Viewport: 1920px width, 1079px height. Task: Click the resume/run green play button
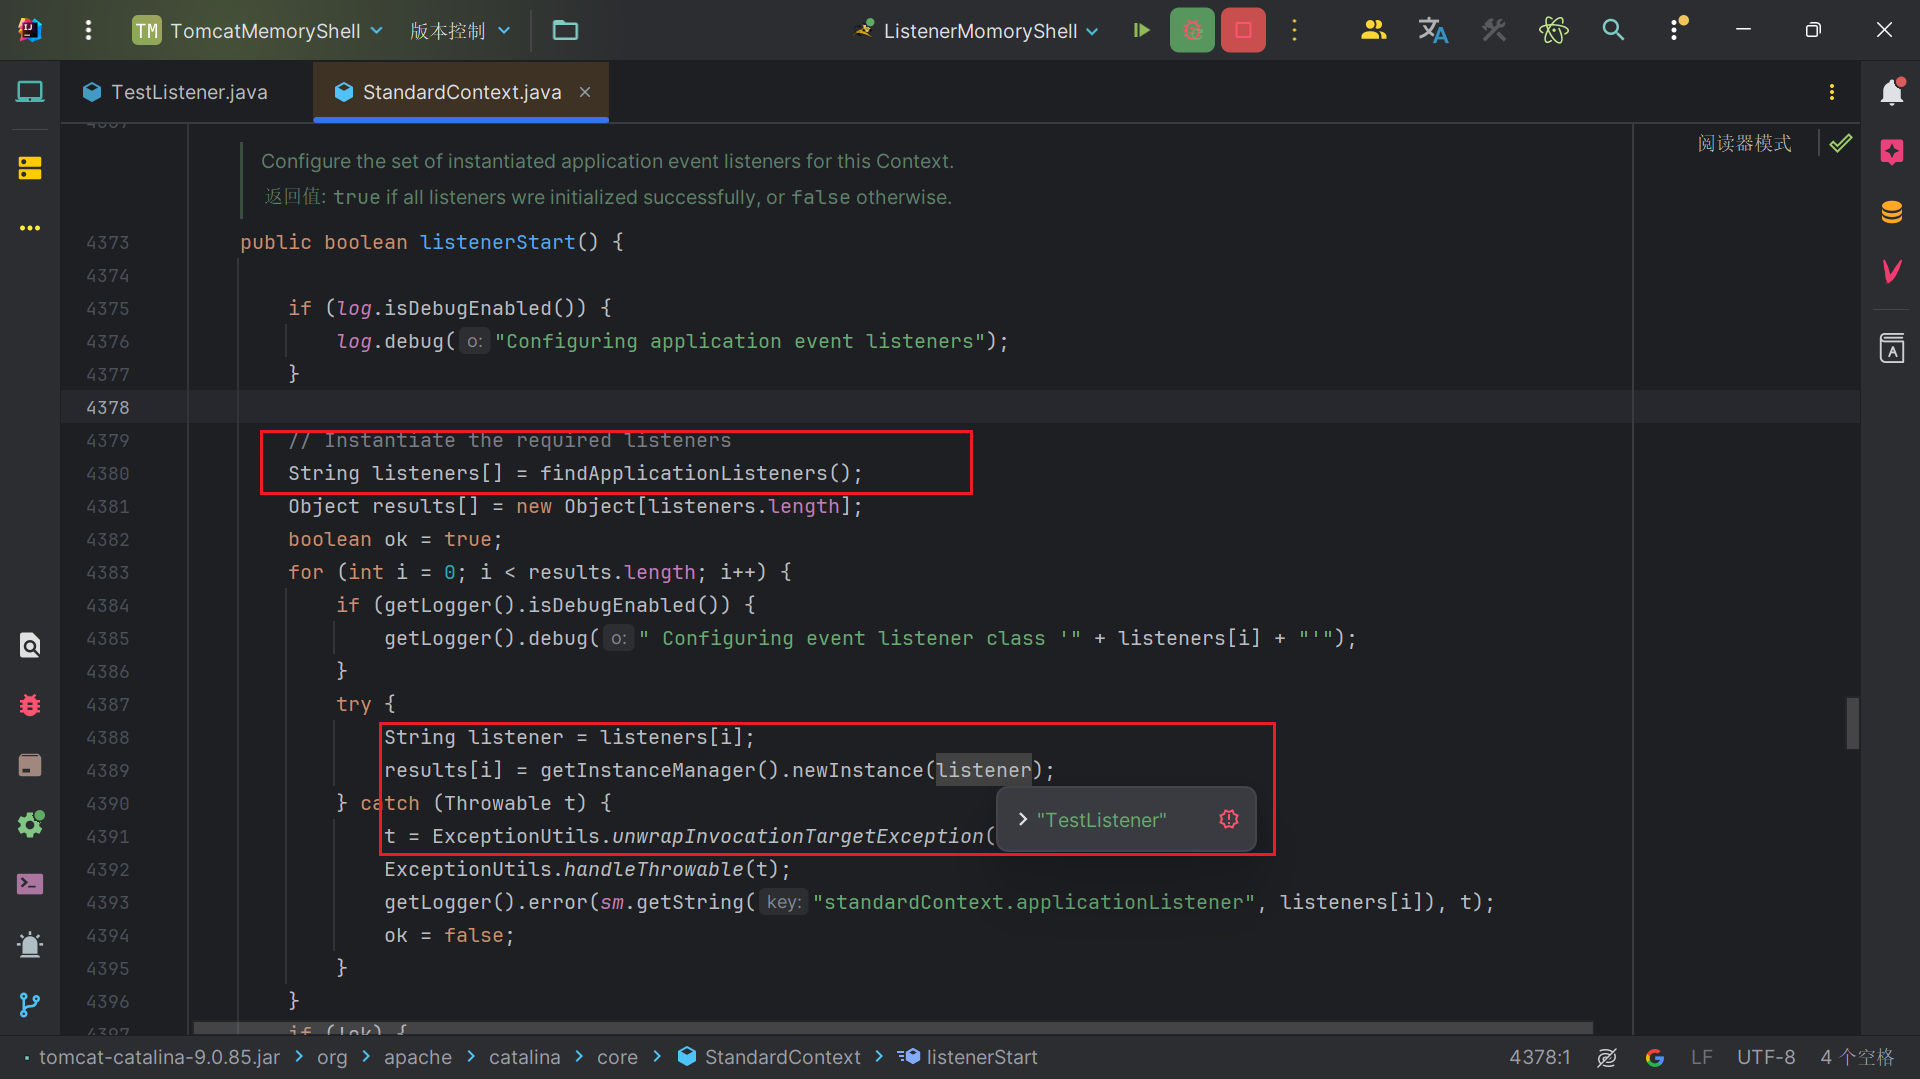tap(1141, 30)
